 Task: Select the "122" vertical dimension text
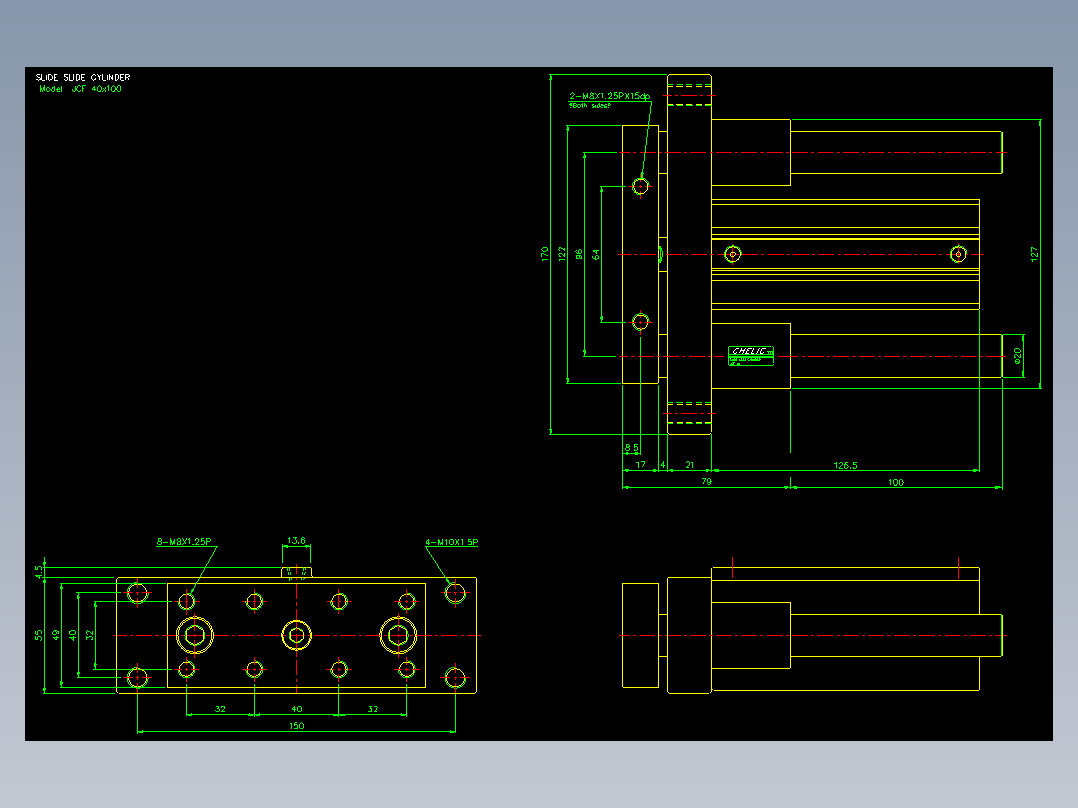click(x=562, y=254)
